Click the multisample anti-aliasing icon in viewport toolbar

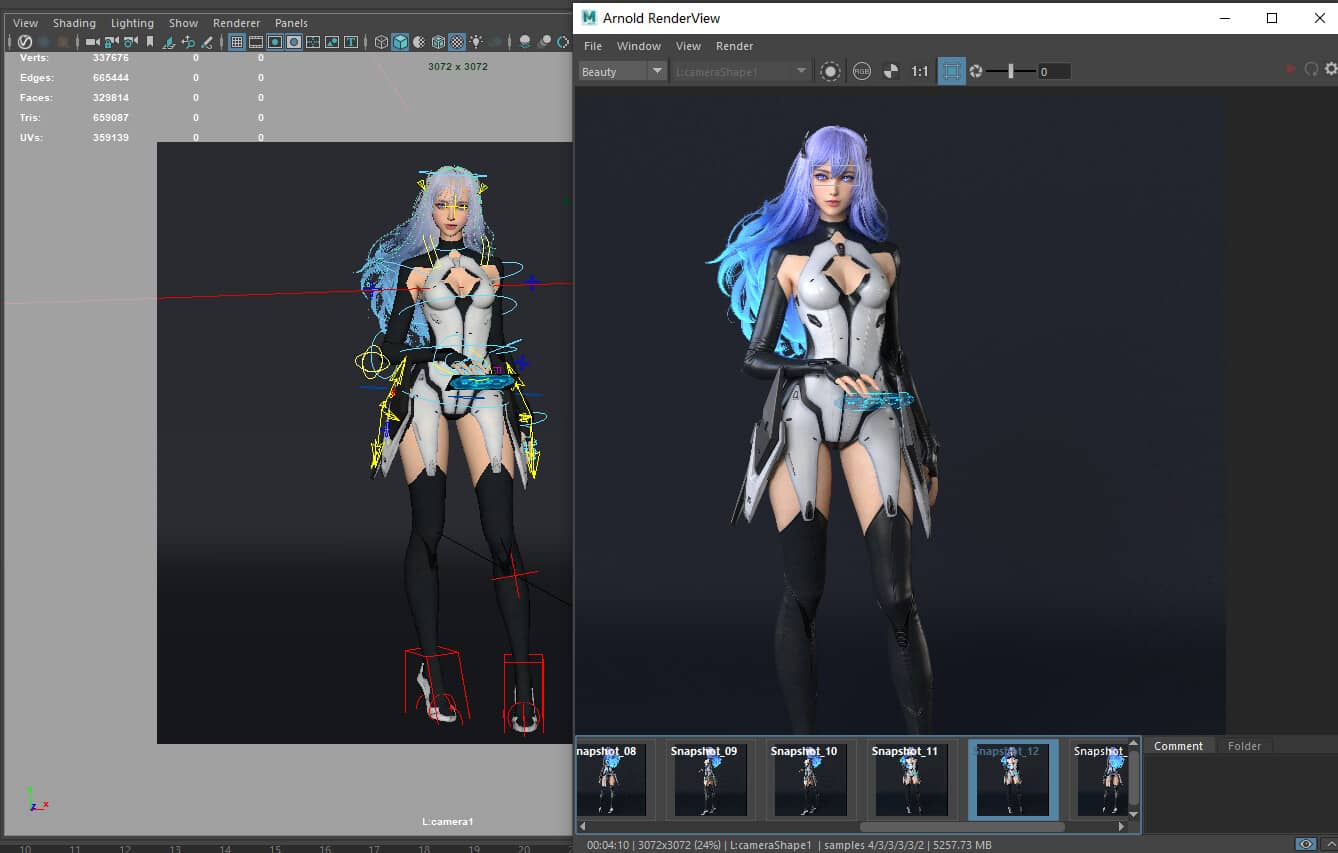pyautogui.click(x=563, y=42)
